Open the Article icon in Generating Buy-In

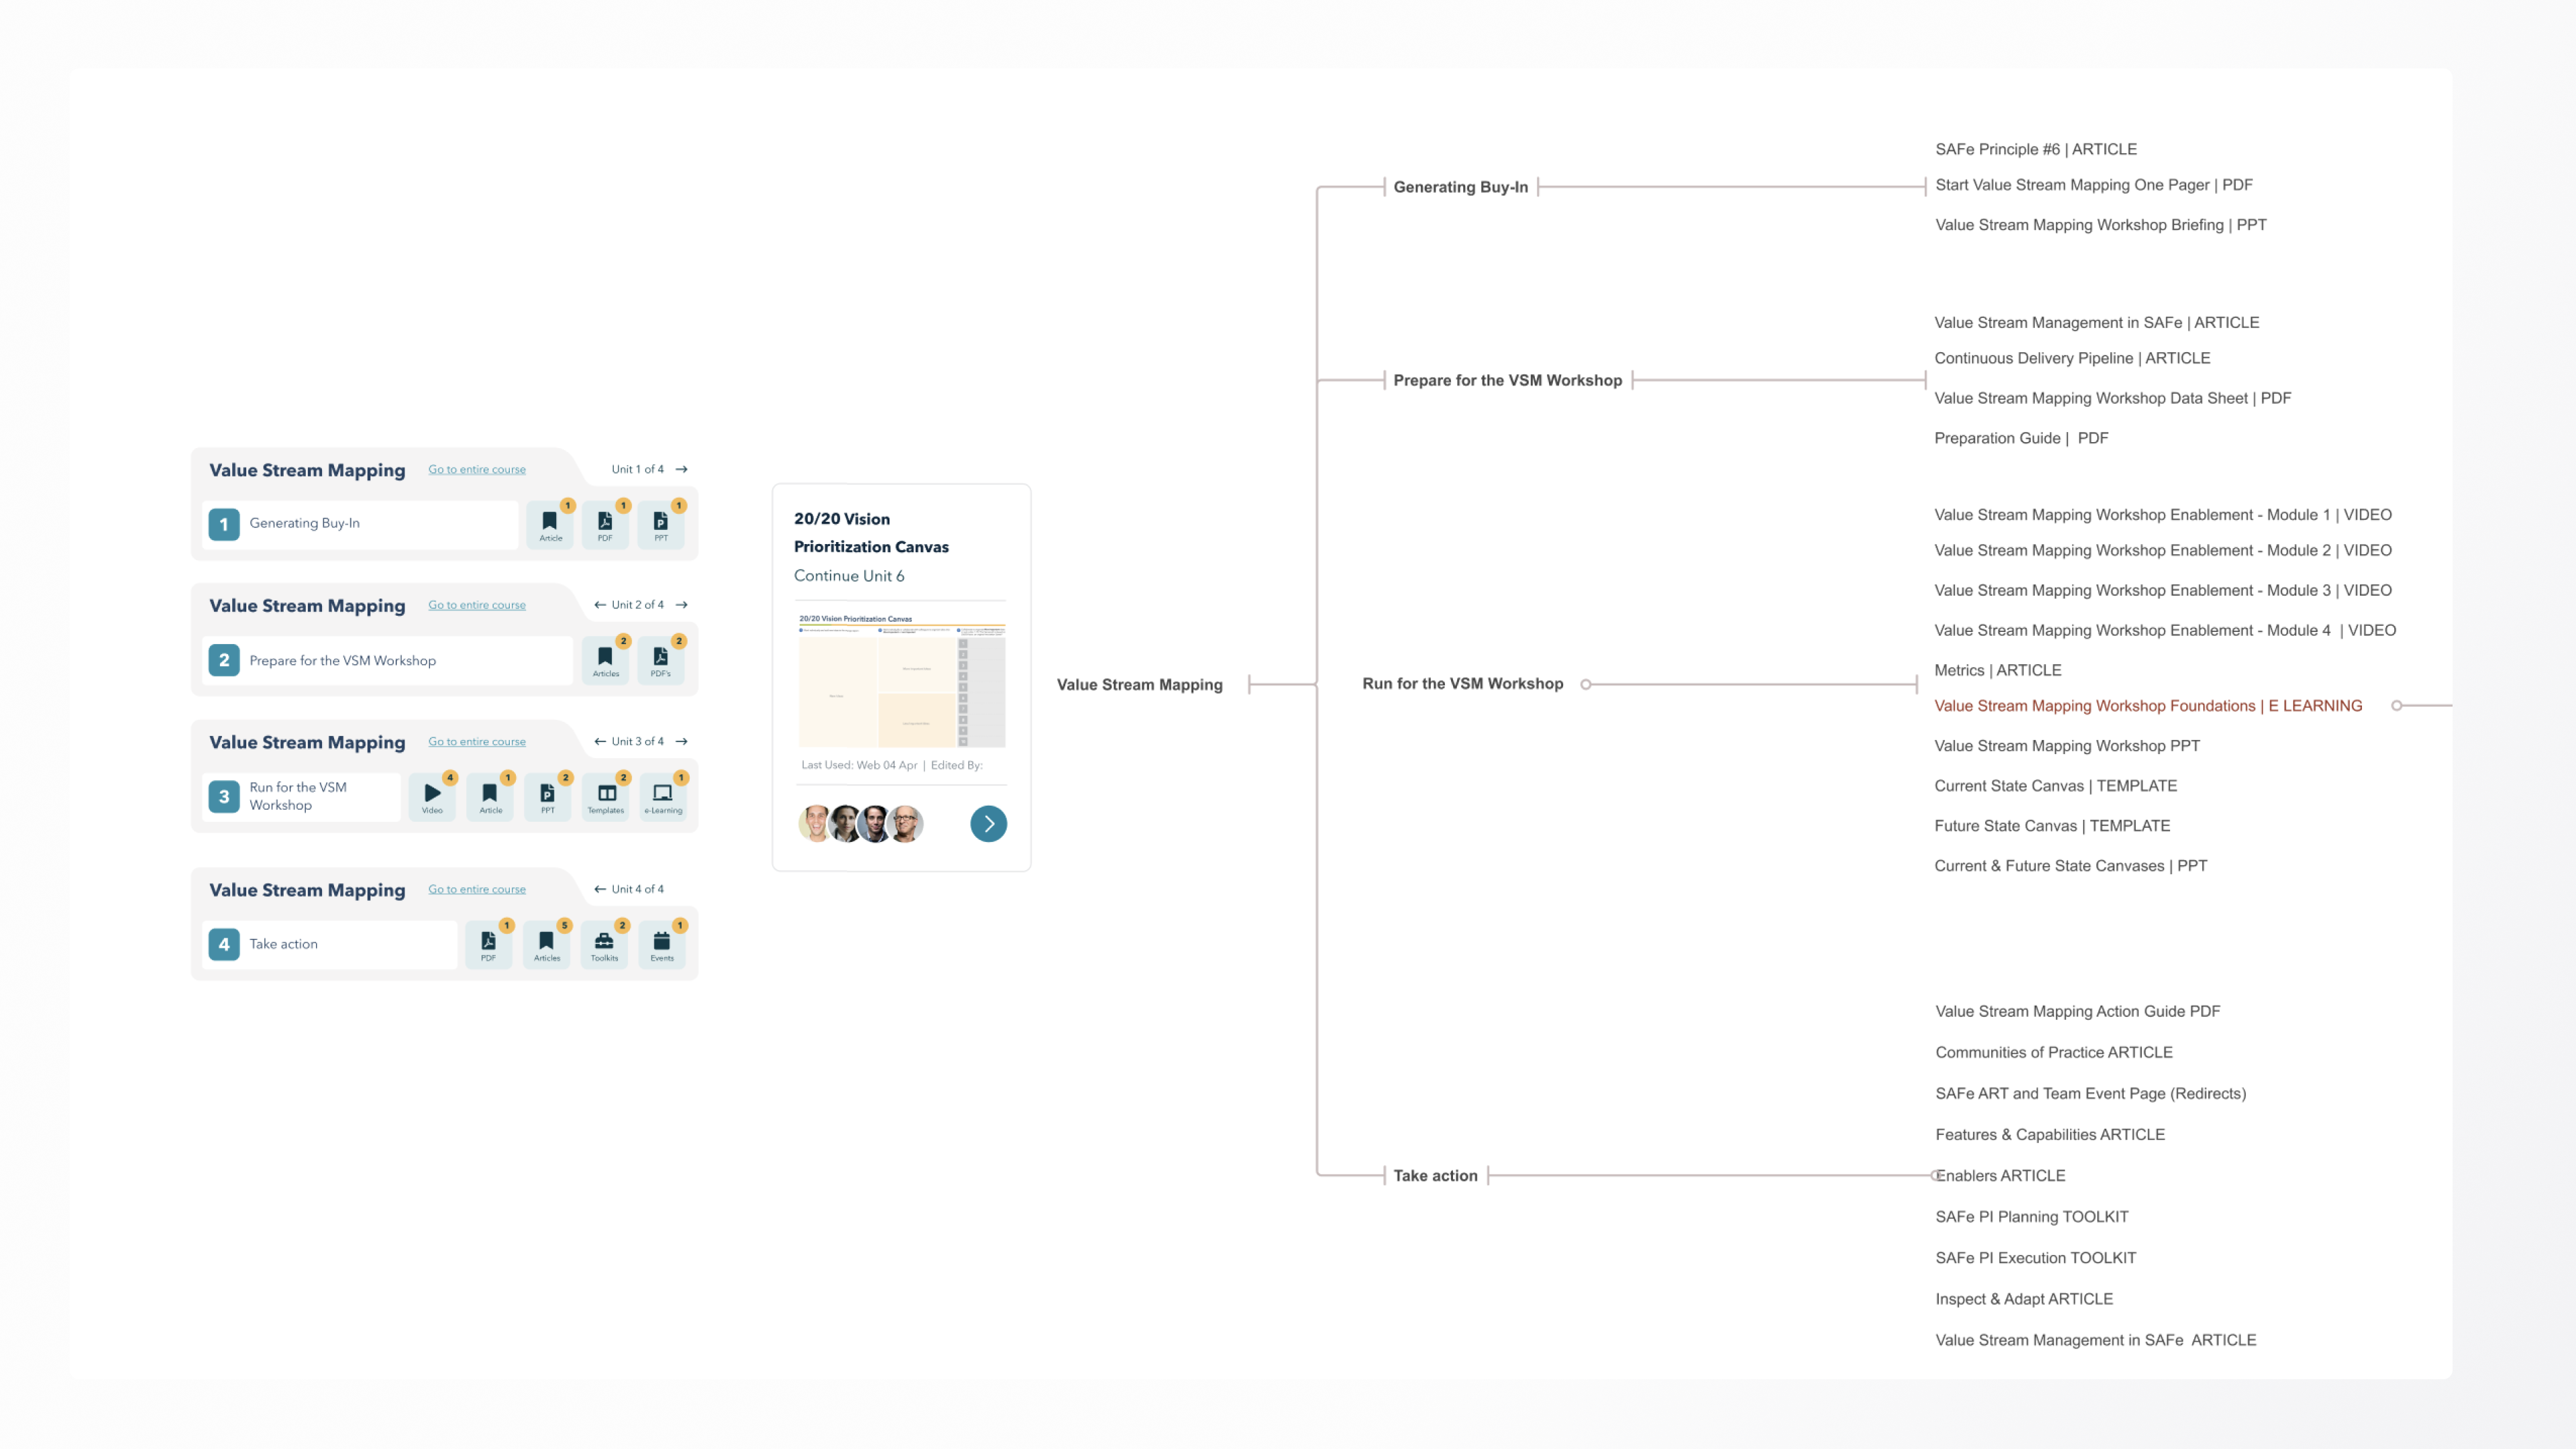550,524
